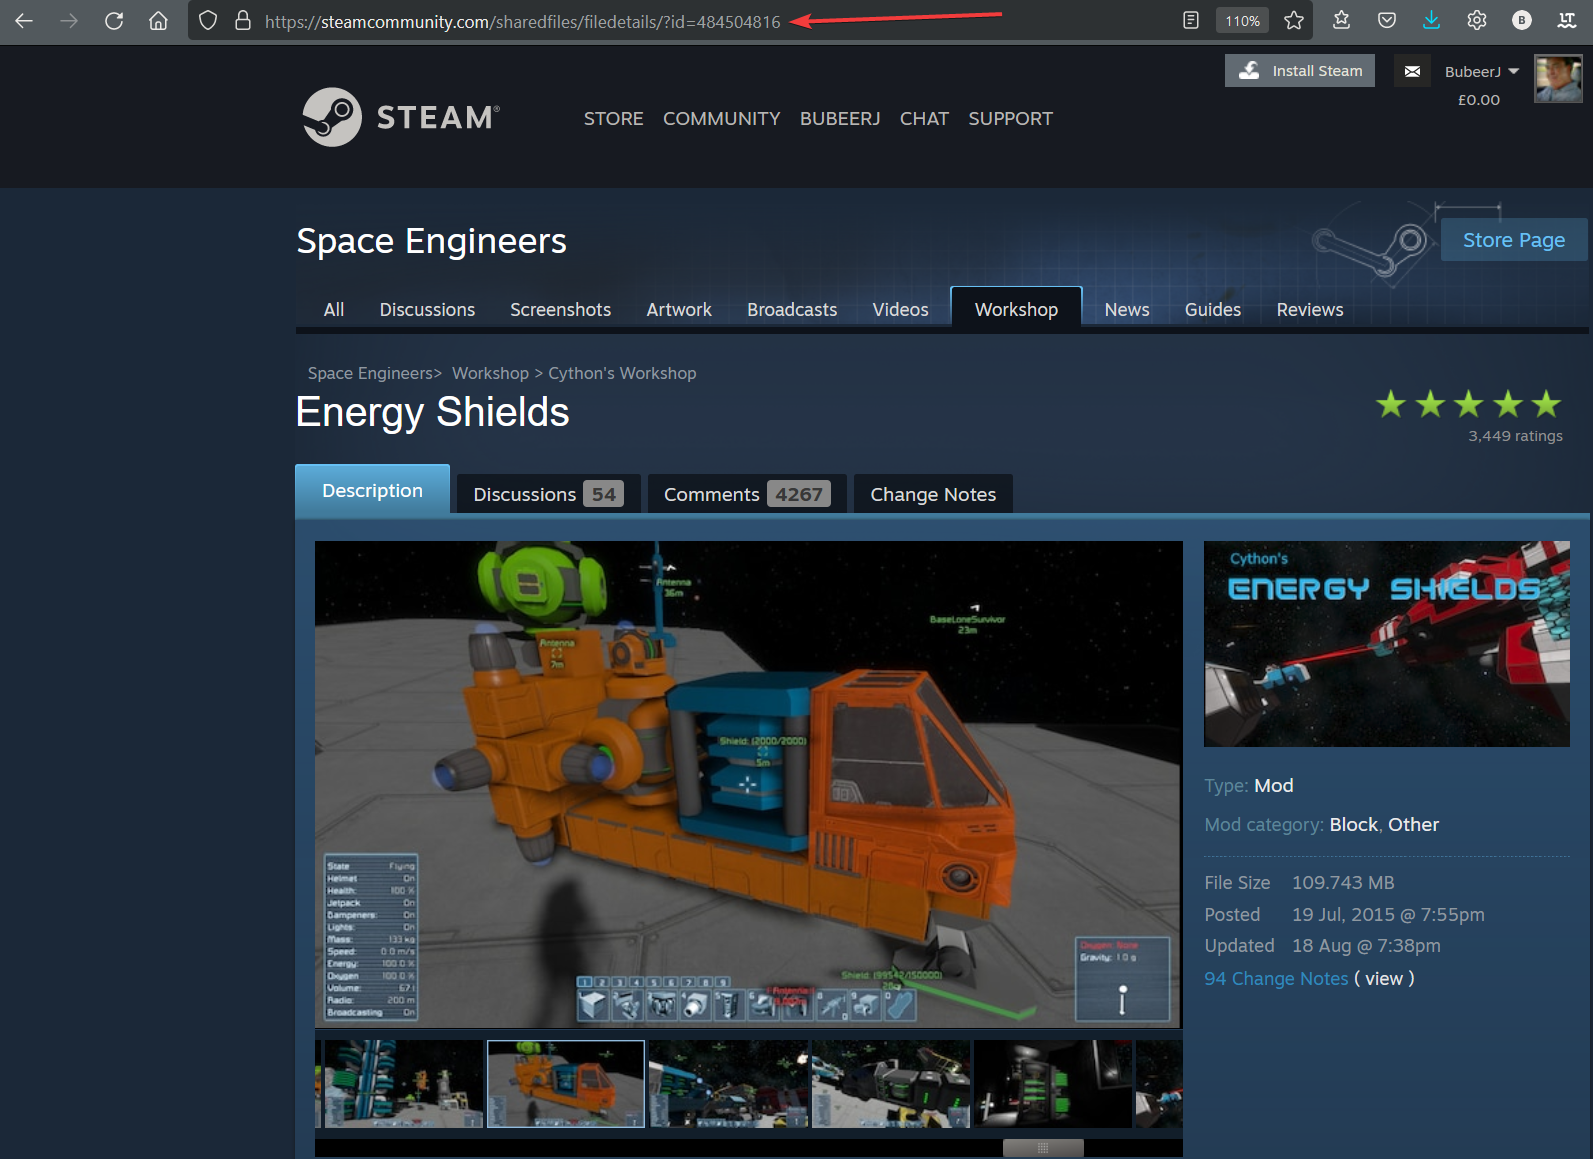Reset the 110% zoom level indicator

[1242, 21]
